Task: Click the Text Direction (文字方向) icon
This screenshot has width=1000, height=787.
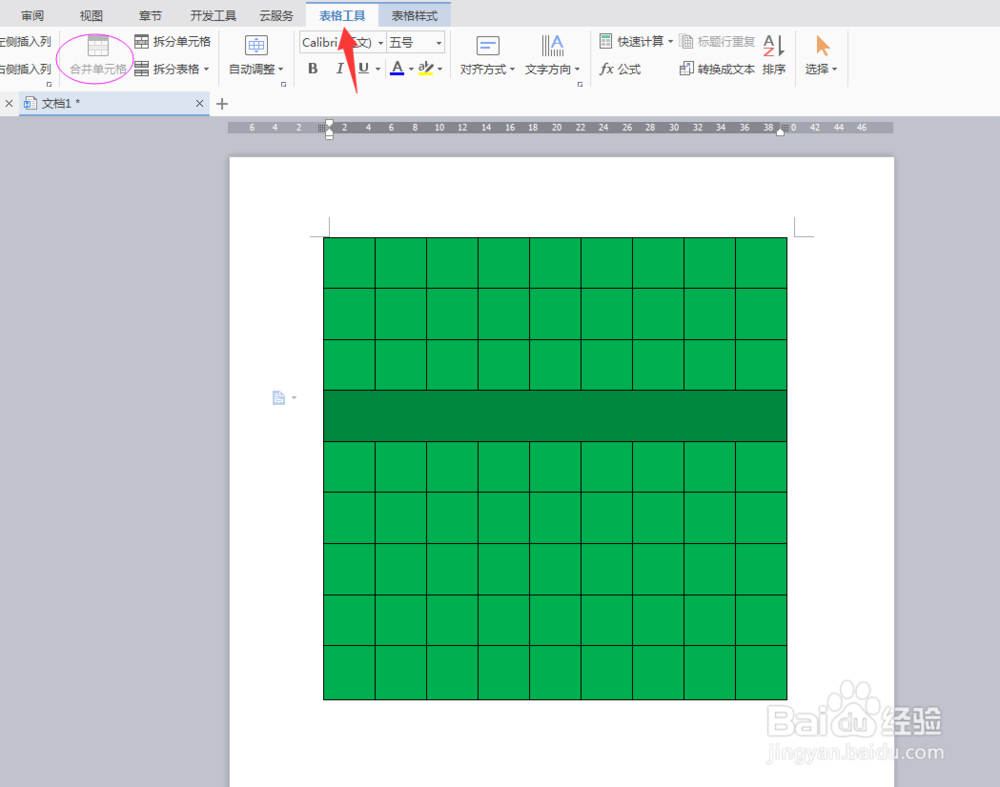Action: click(552, 46)
